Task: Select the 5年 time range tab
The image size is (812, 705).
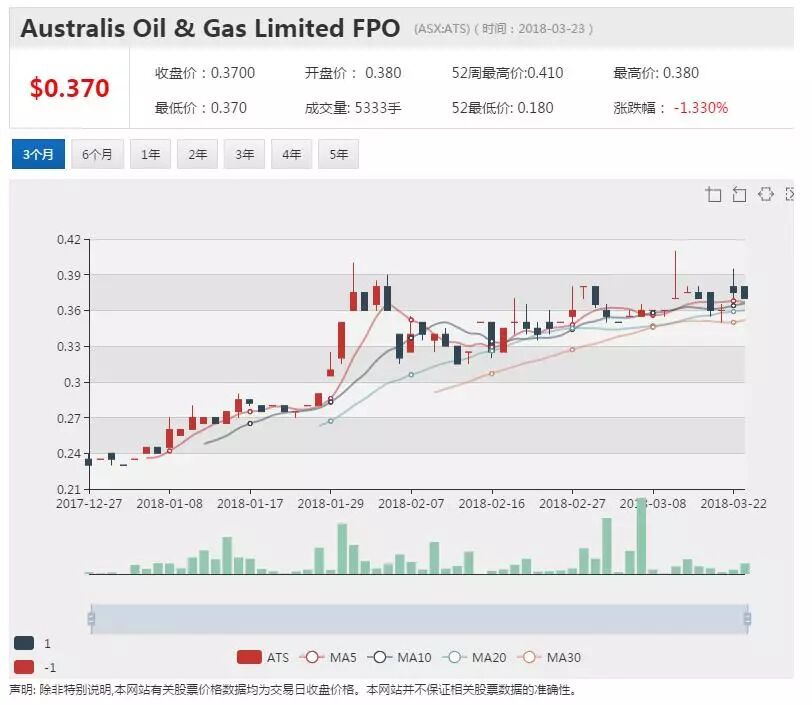Action: 339,154
